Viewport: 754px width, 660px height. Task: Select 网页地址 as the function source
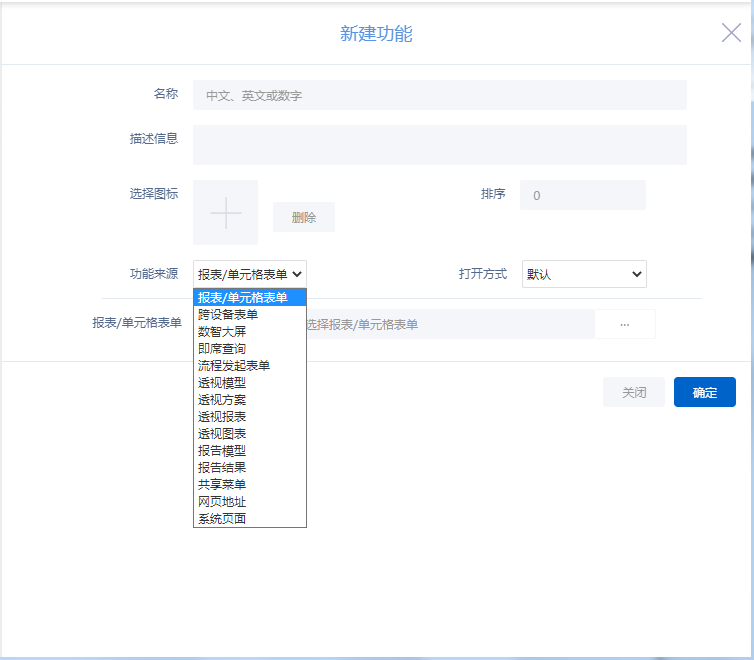221,501
